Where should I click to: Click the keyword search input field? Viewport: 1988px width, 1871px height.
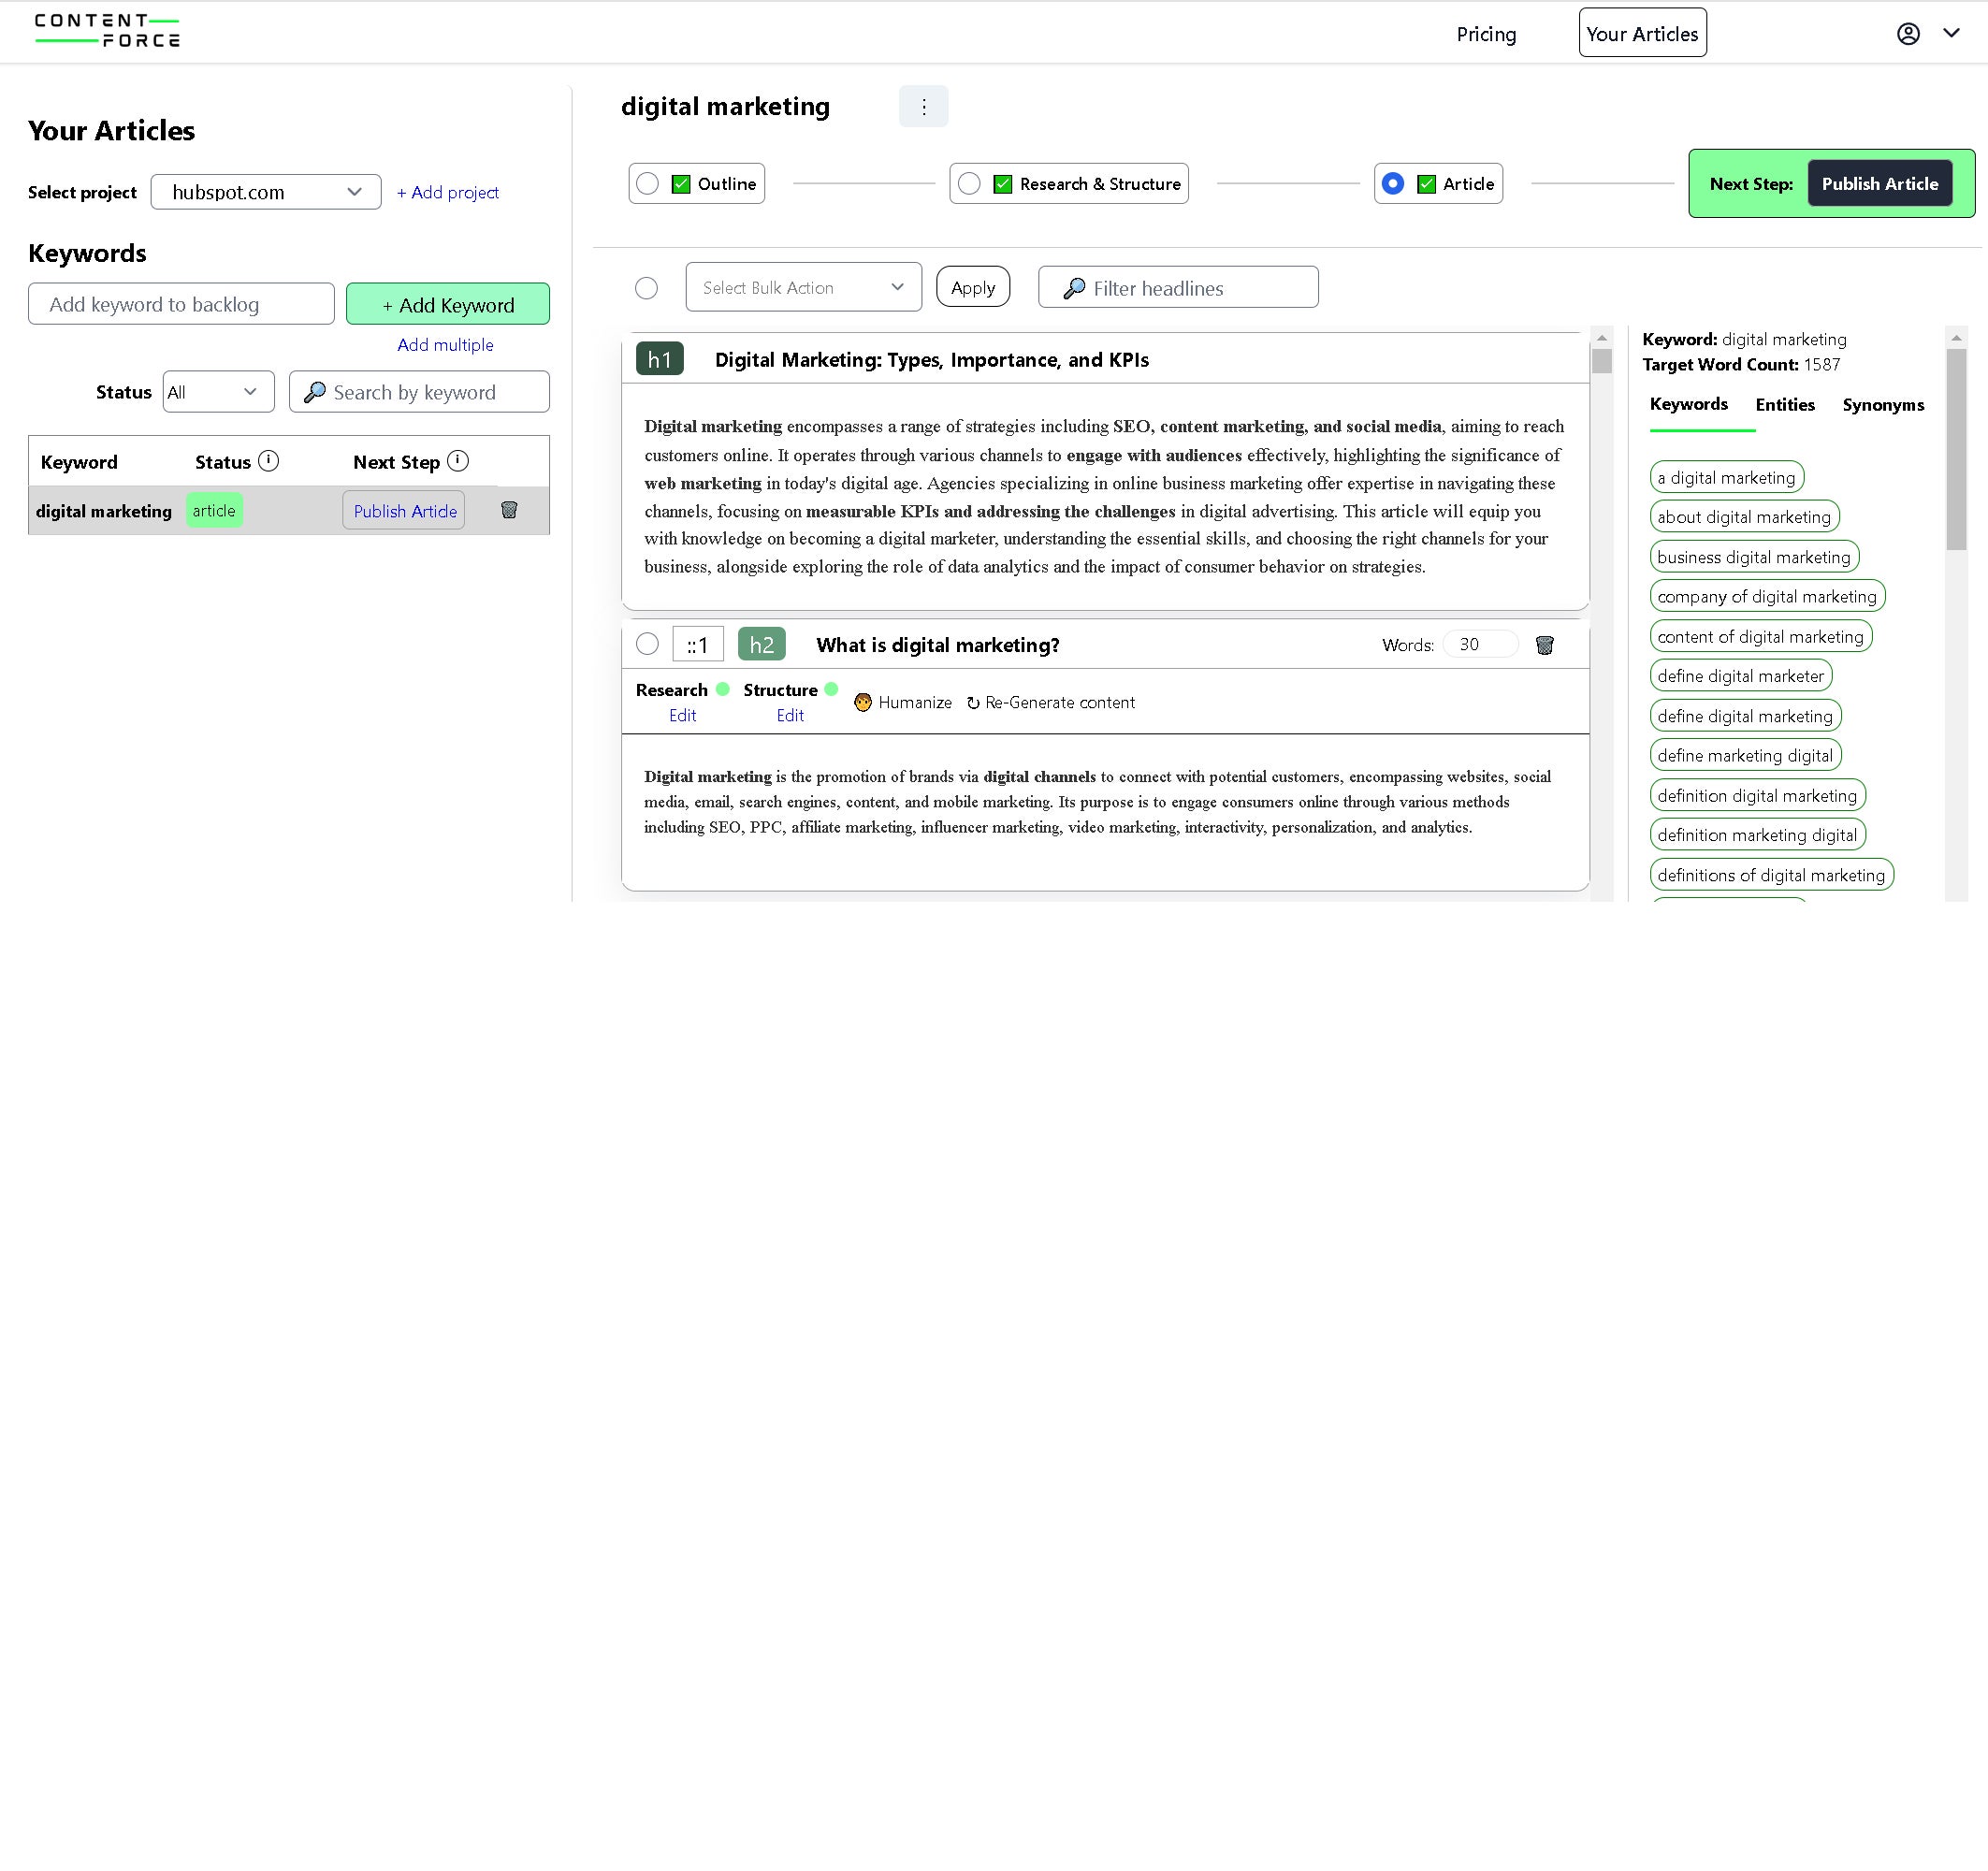coord(416,390)
